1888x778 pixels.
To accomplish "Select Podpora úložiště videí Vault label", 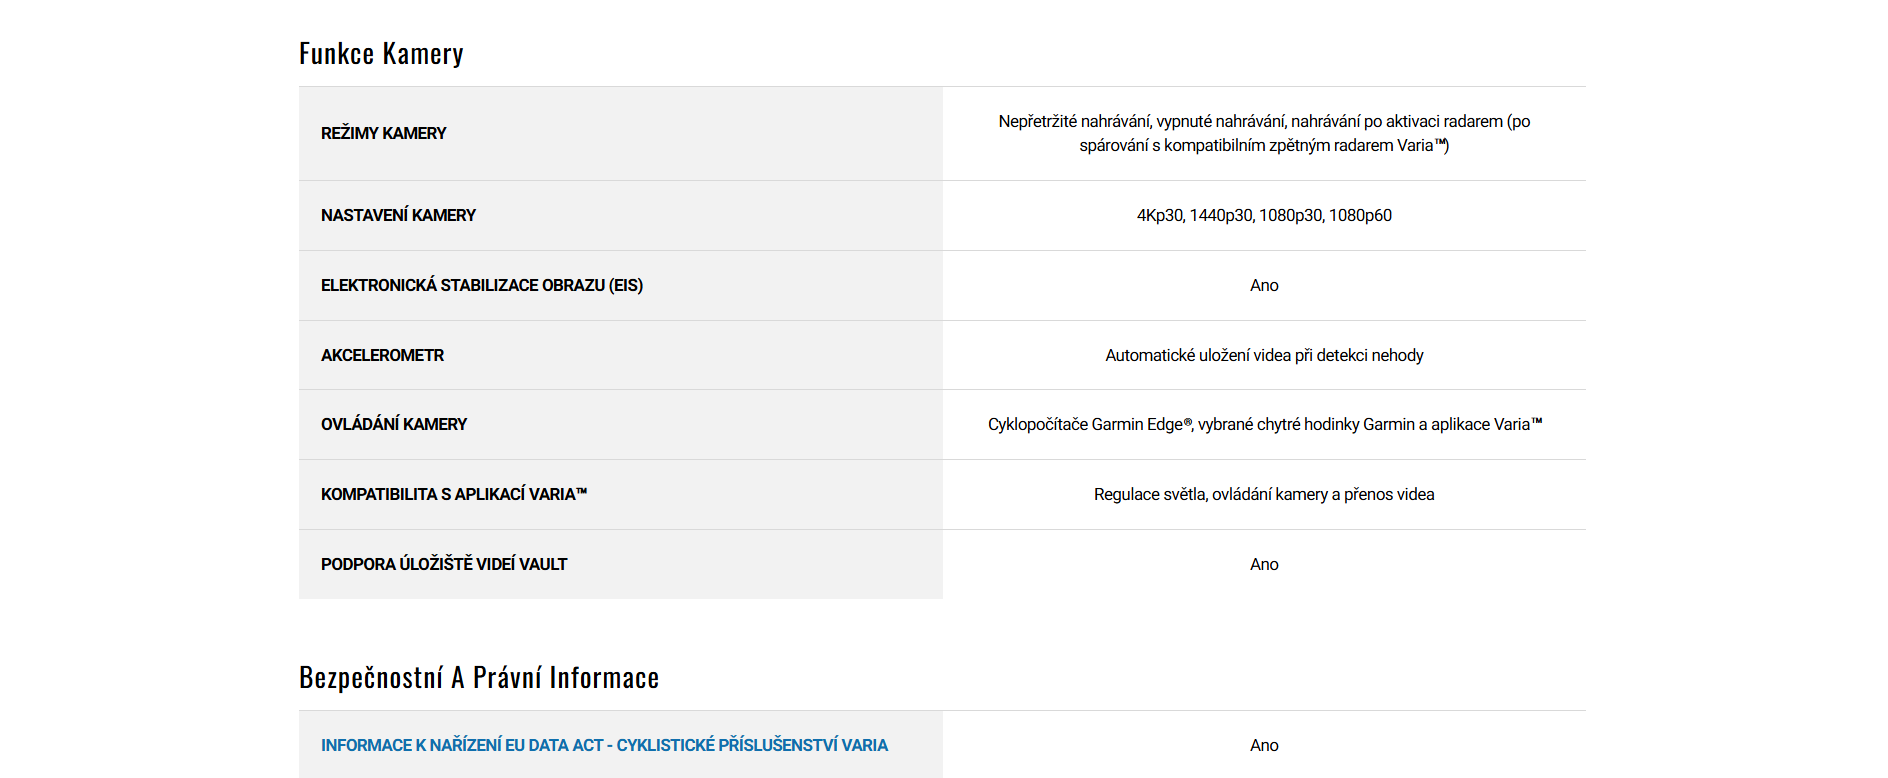I will 443,564.
